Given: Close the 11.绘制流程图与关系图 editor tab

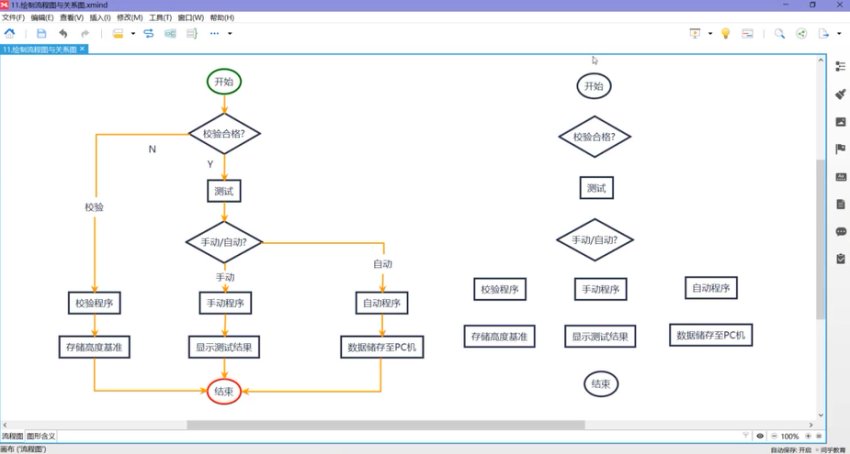Looking at the screenshot, I should click(x=83, y=48).
